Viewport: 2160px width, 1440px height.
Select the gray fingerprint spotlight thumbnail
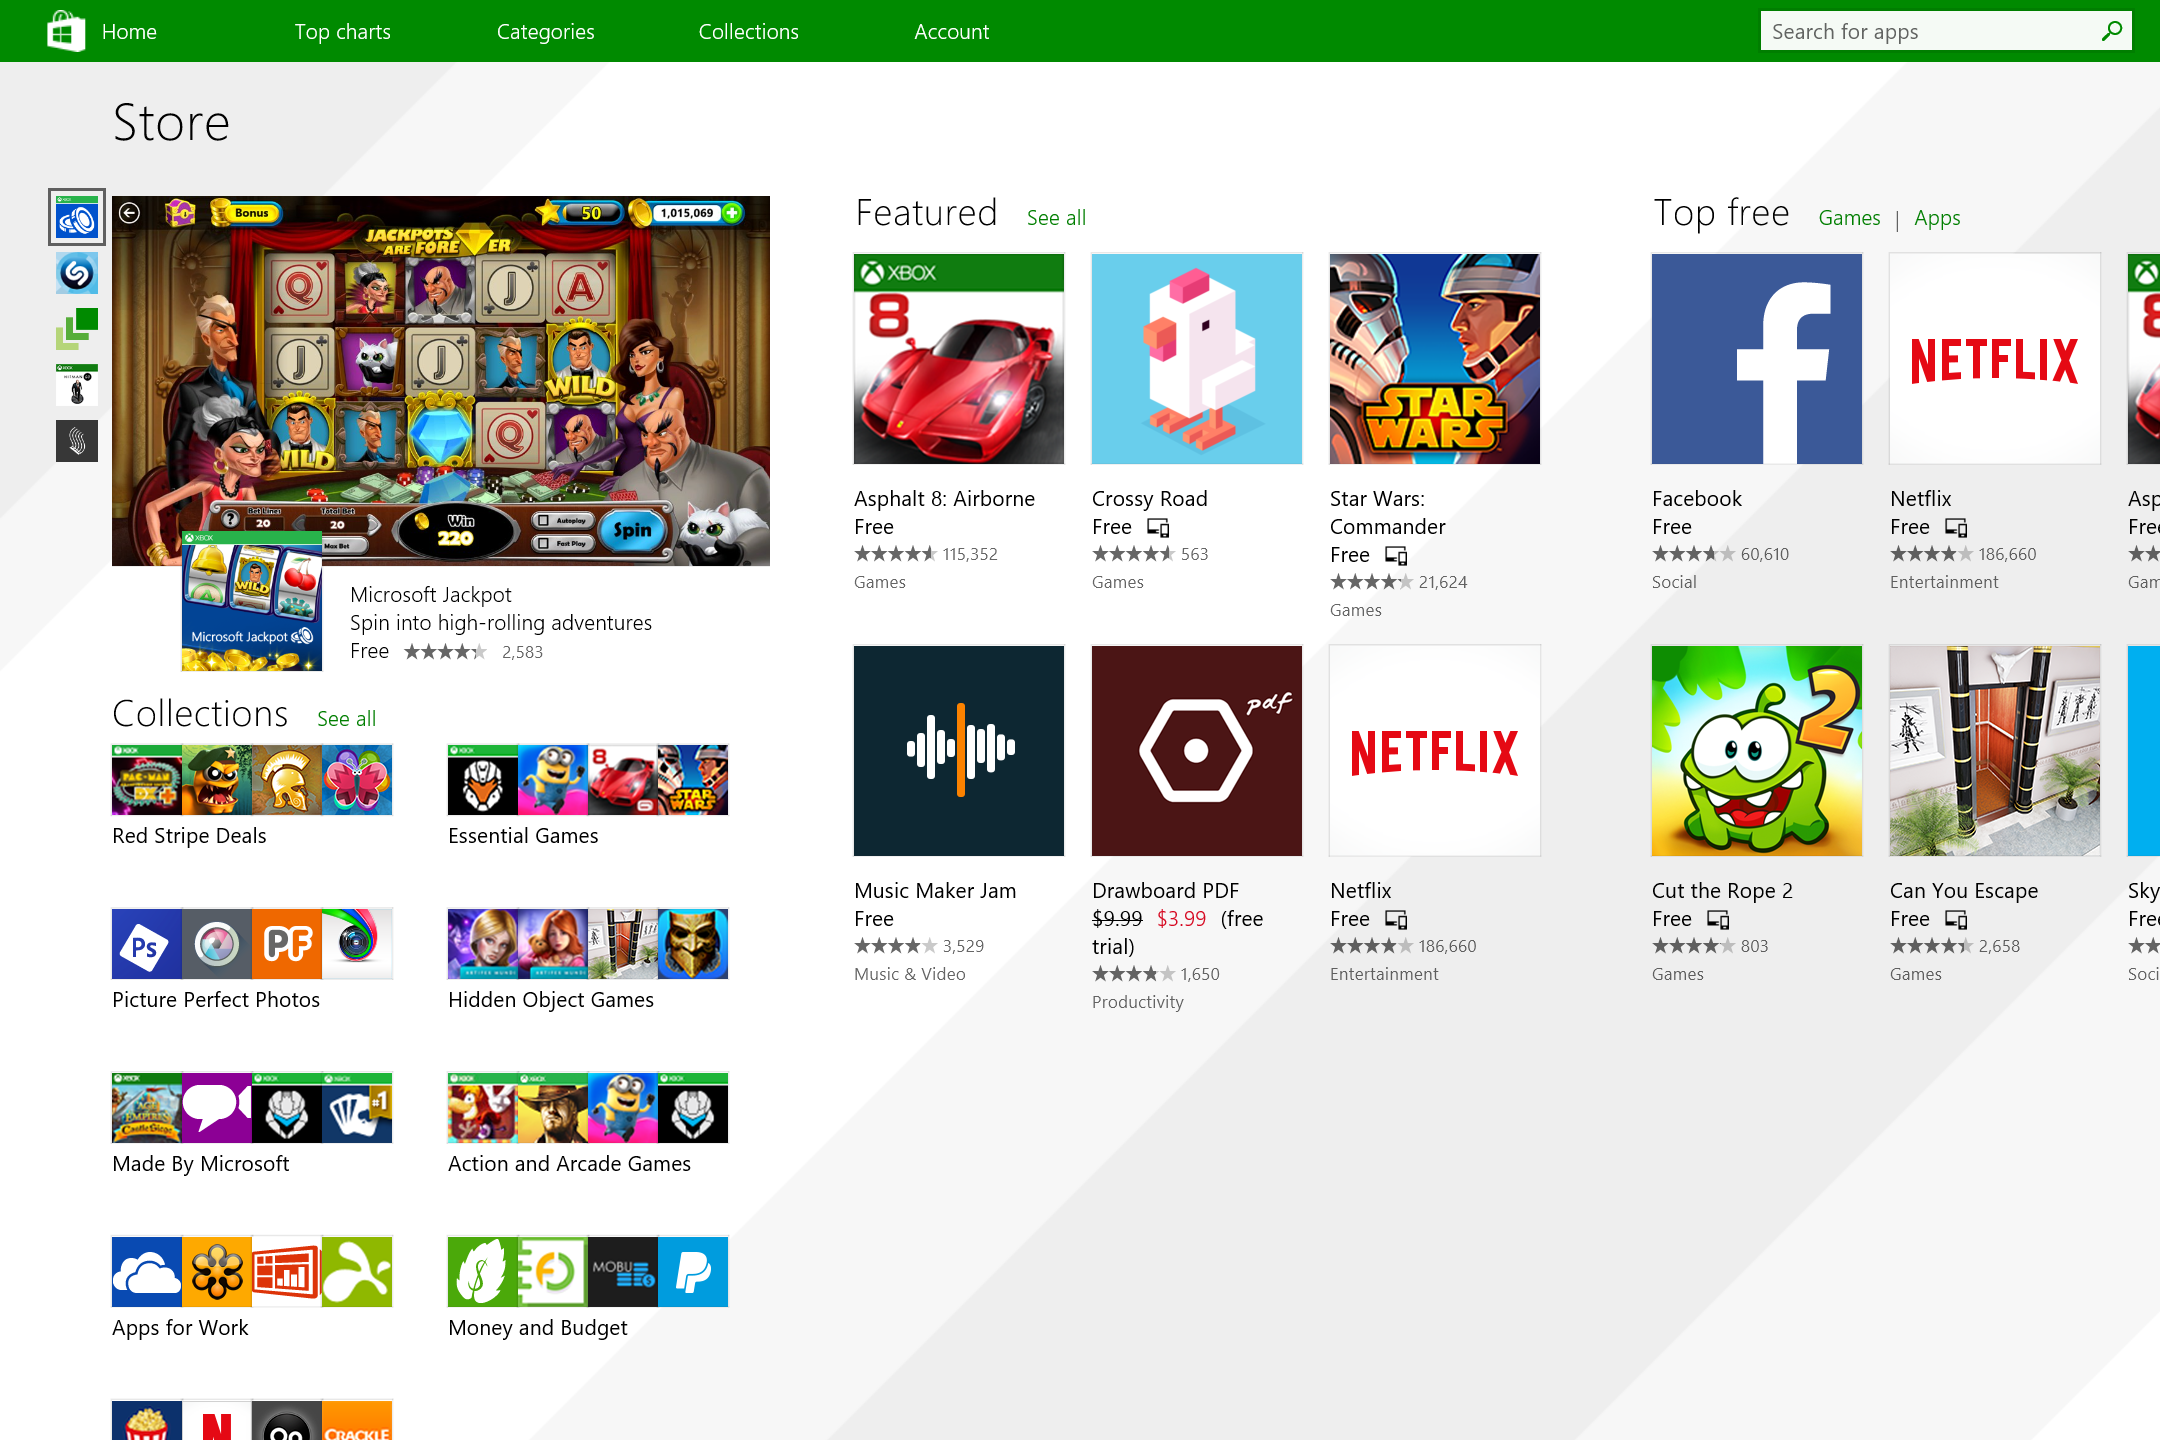pyautogui.click(x=77, y=441)
